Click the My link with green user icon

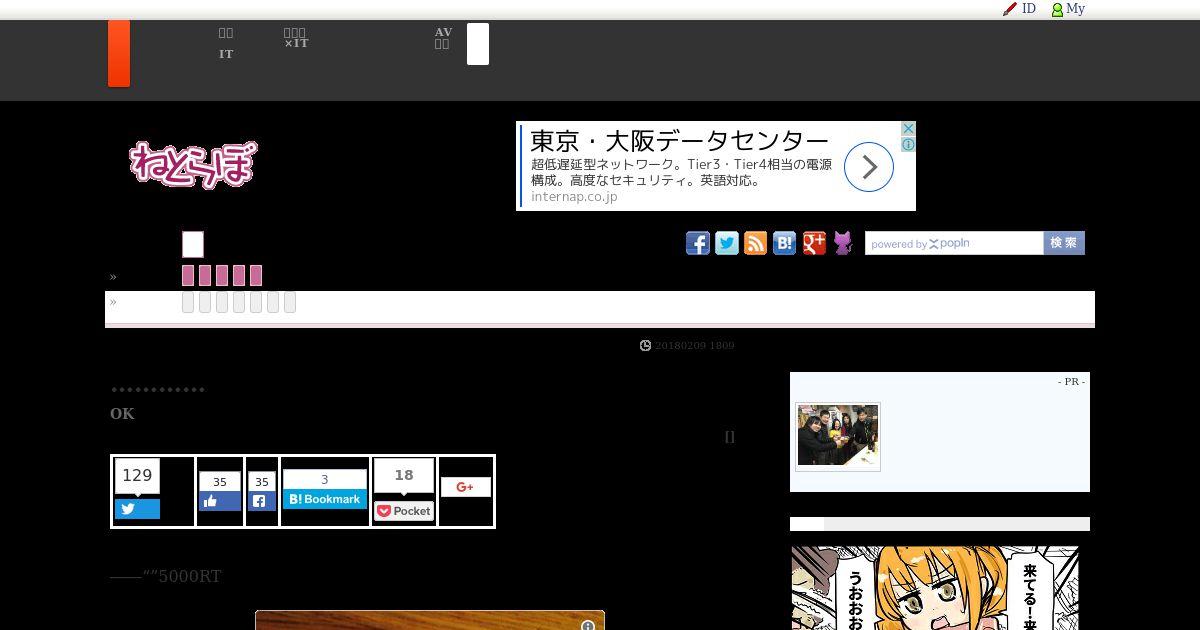point(1068,9)
